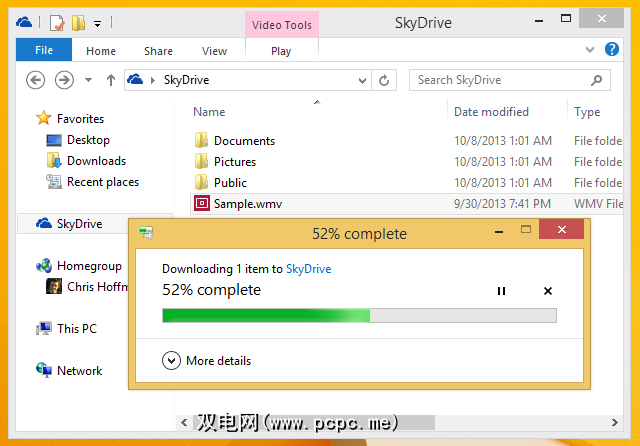
Task: Click the green download progress bar
Action: (359, 316)
